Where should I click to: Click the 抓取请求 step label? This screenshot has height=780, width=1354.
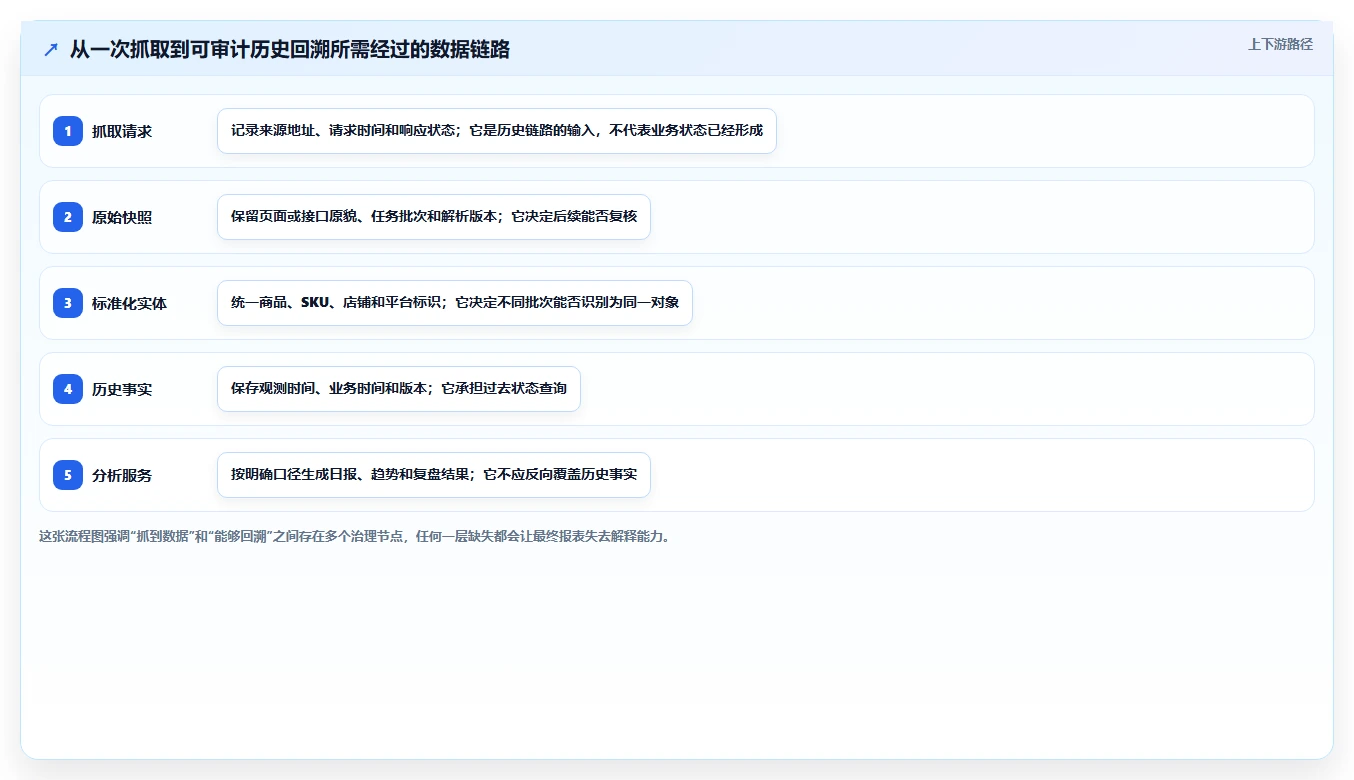(122, 131)
